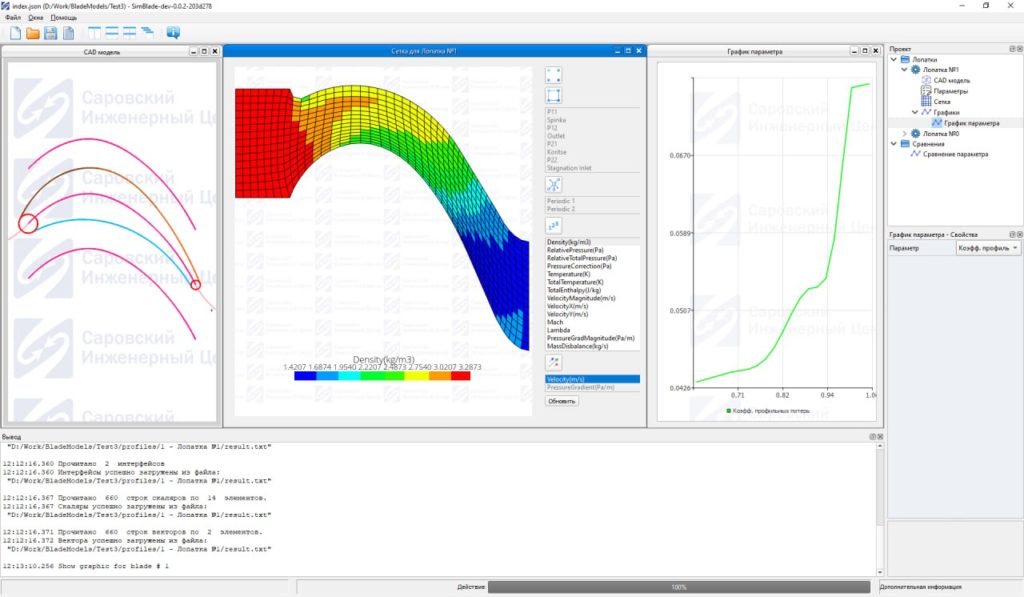This screenshot has height=597, width=1024.
Task: Expand the Лопатка №0 tree node
Action: click(x=904, y=133)
